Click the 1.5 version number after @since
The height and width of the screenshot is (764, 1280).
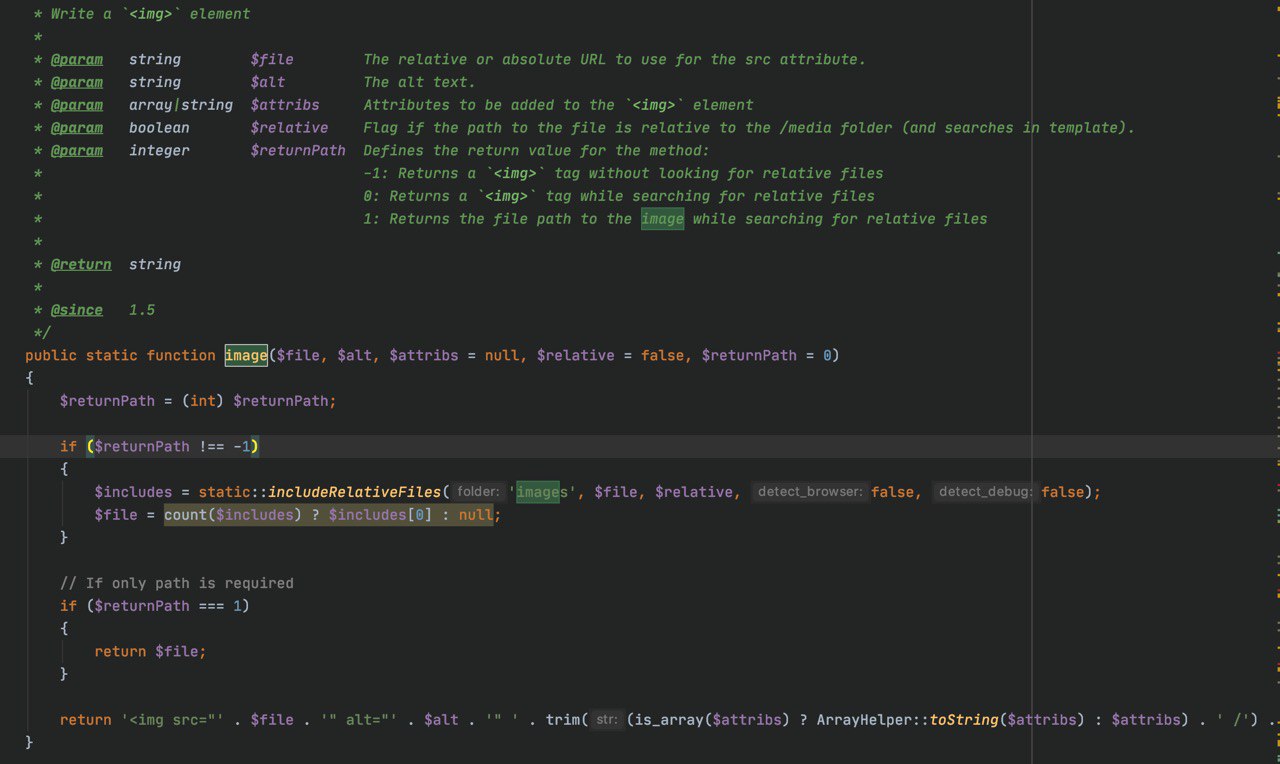(142, 310)
